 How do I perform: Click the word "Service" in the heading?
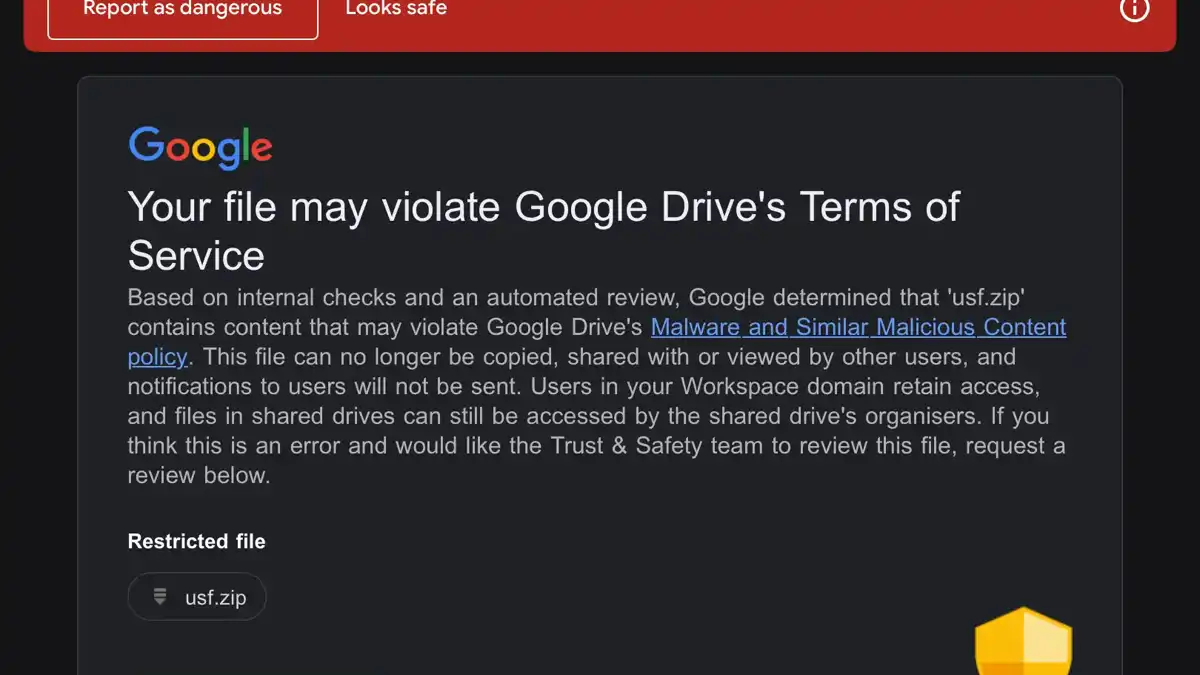click(x=196, y=256)
